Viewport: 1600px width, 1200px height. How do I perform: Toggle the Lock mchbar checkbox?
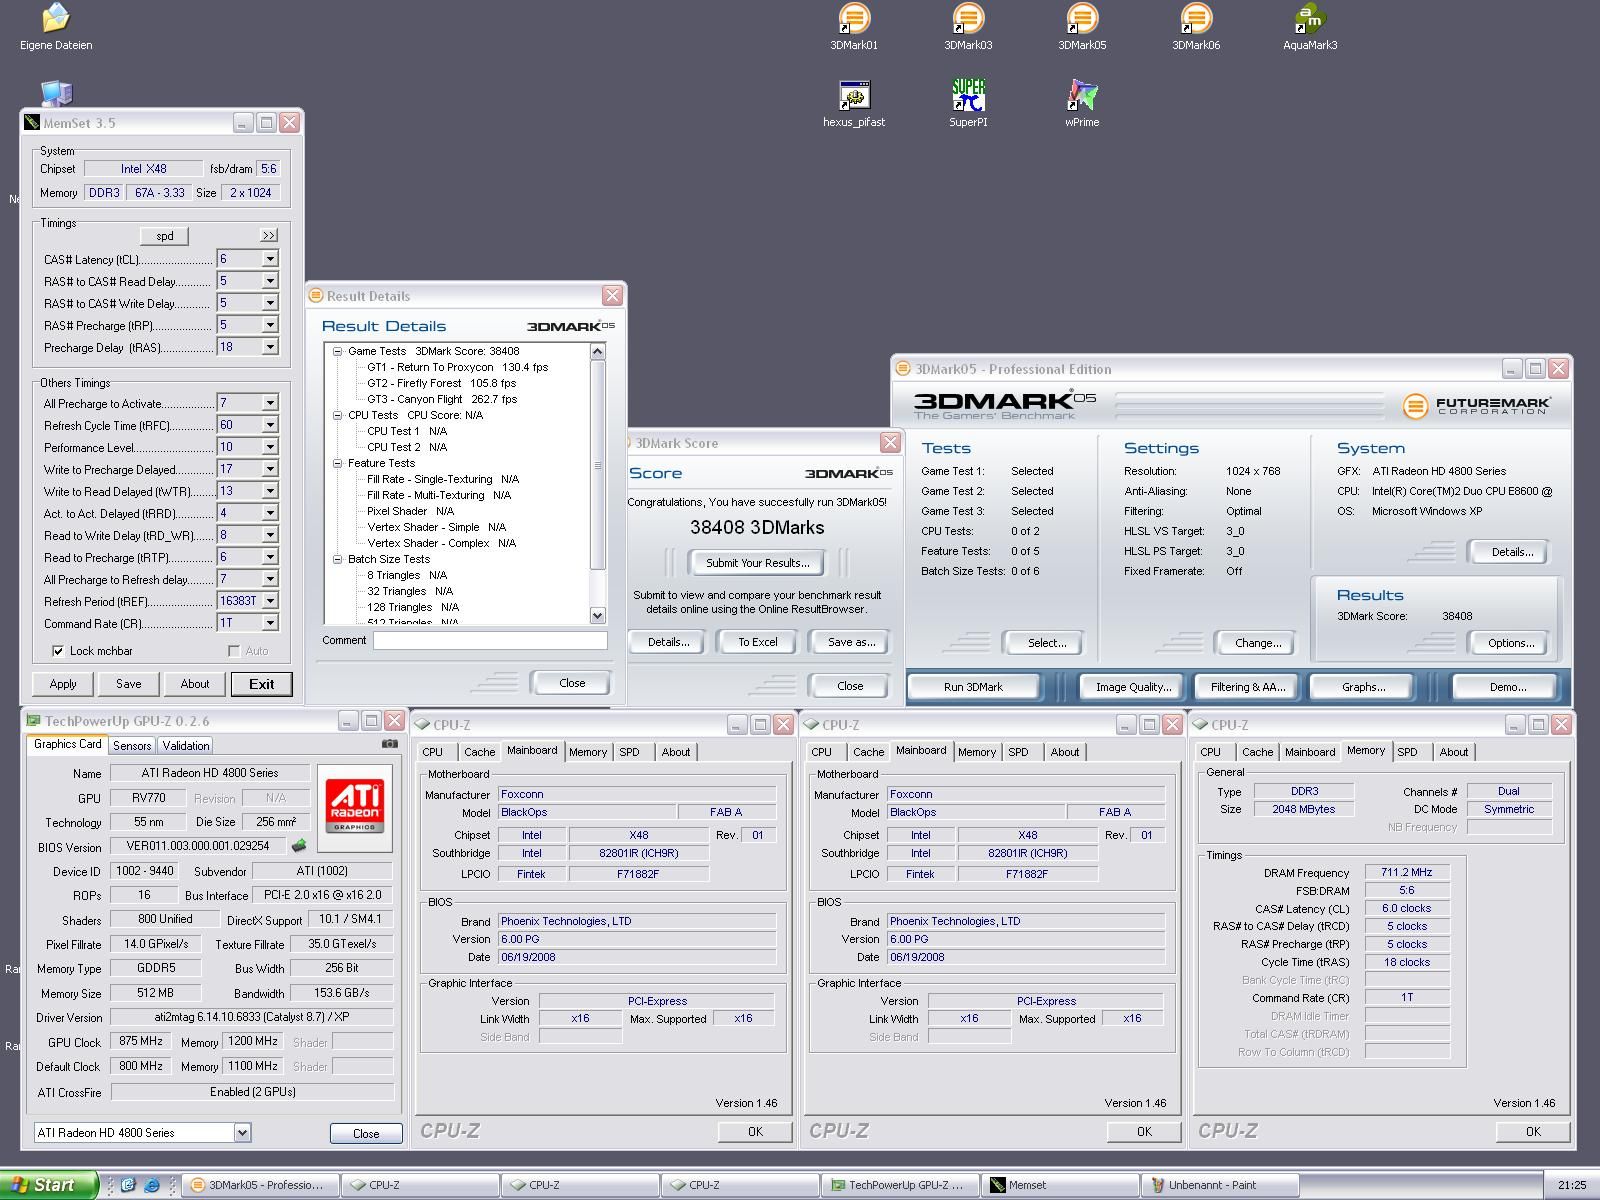click(58, 651)
